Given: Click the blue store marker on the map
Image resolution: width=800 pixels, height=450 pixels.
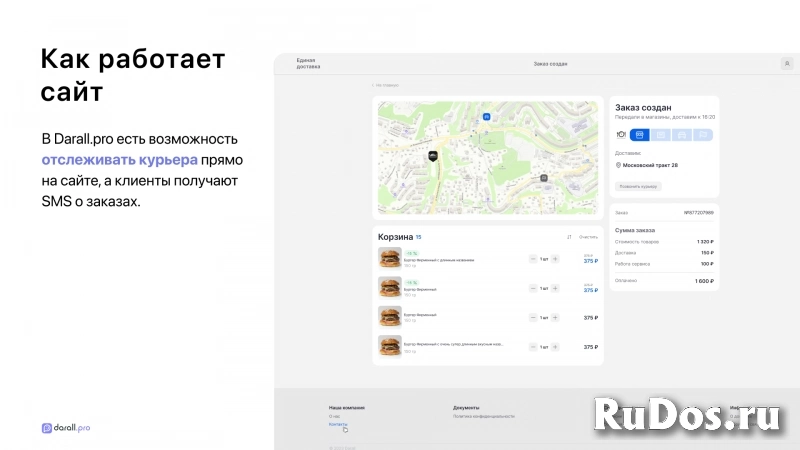Looking at the screenshot, I should tap(487, 117).
